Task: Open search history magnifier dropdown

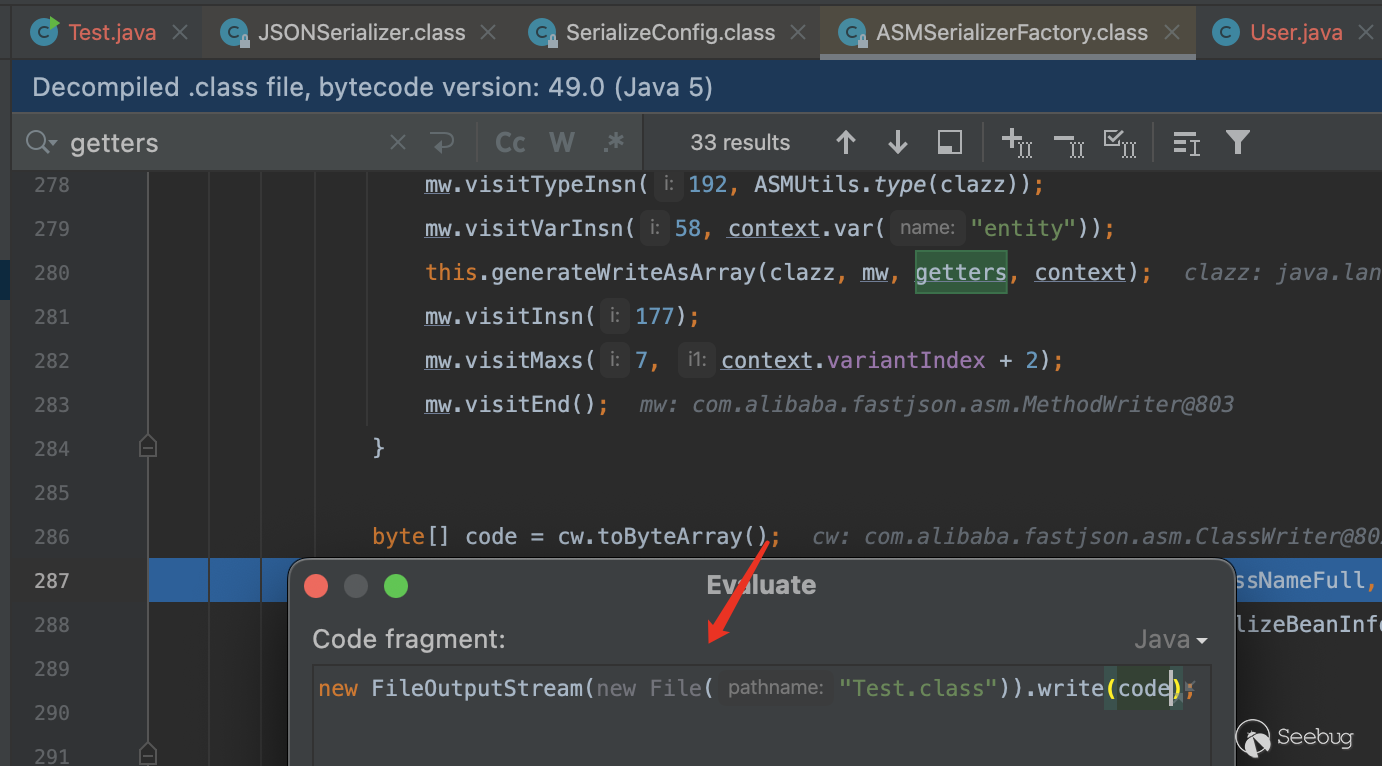Action: click(41, 143)
